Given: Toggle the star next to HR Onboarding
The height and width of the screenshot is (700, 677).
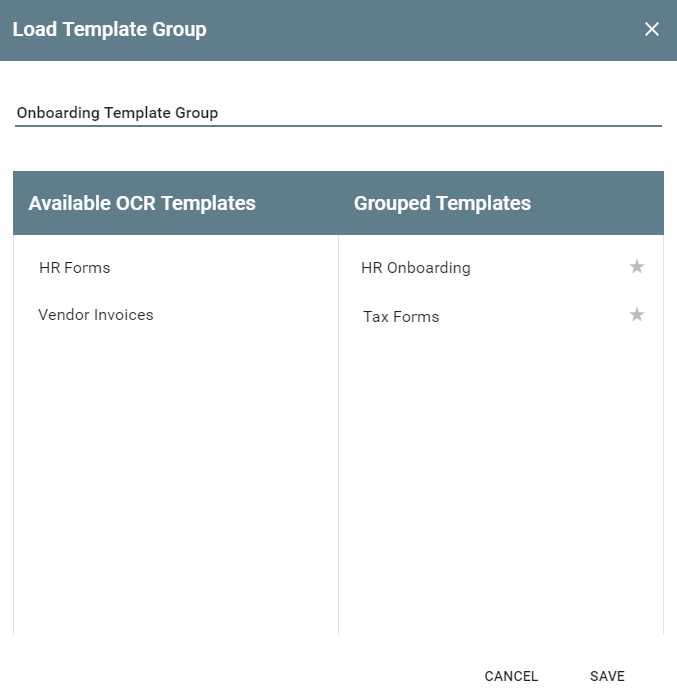Looking at the screenshot, I should [637, 267].
